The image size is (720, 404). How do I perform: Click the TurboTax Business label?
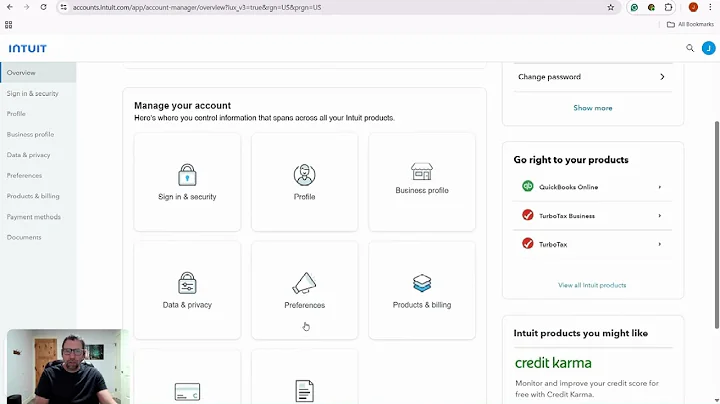coord(567,216)
